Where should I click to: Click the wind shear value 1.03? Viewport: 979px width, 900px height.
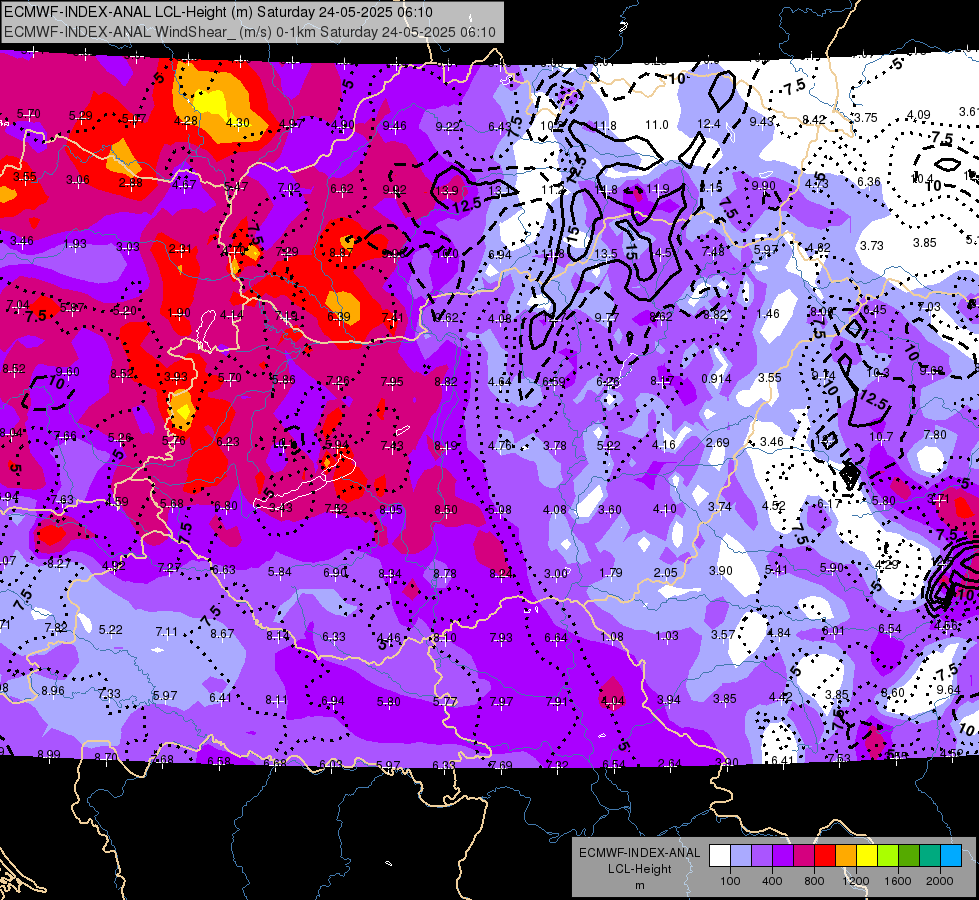click(667, 636)
